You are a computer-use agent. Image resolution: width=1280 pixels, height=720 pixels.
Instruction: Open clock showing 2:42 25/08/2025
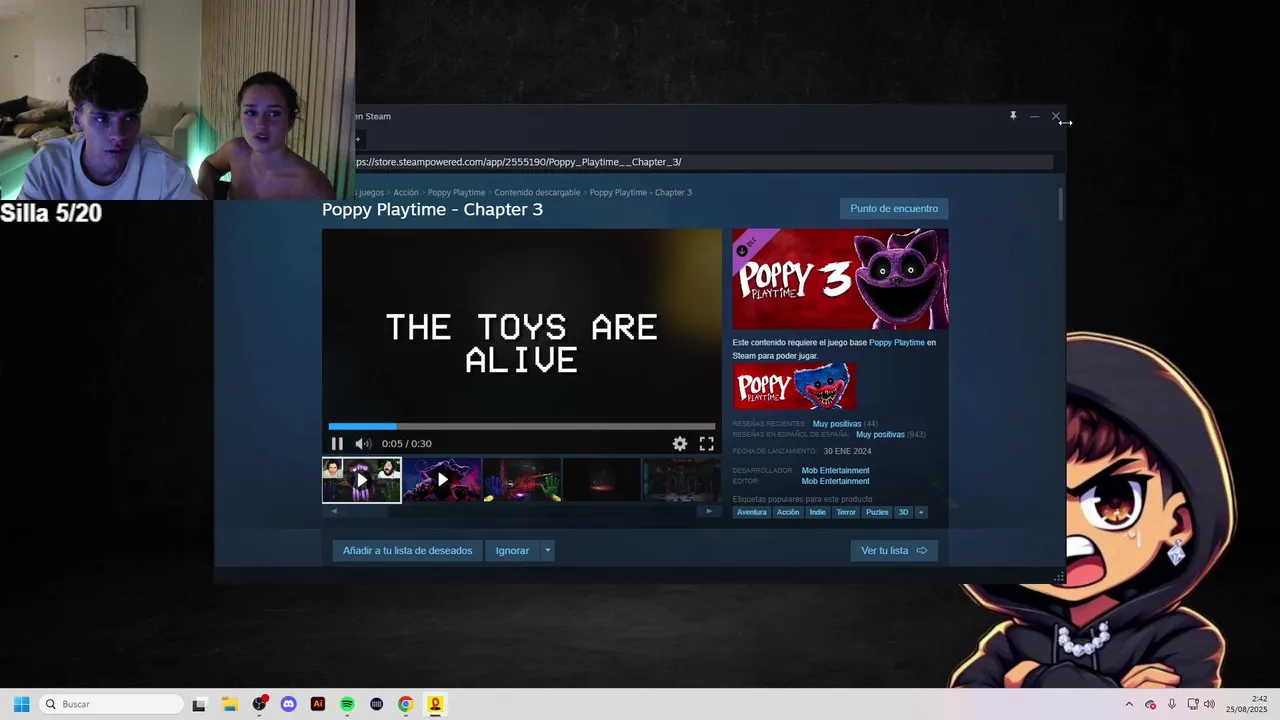pyautogui.click(x=1246, y=704)
